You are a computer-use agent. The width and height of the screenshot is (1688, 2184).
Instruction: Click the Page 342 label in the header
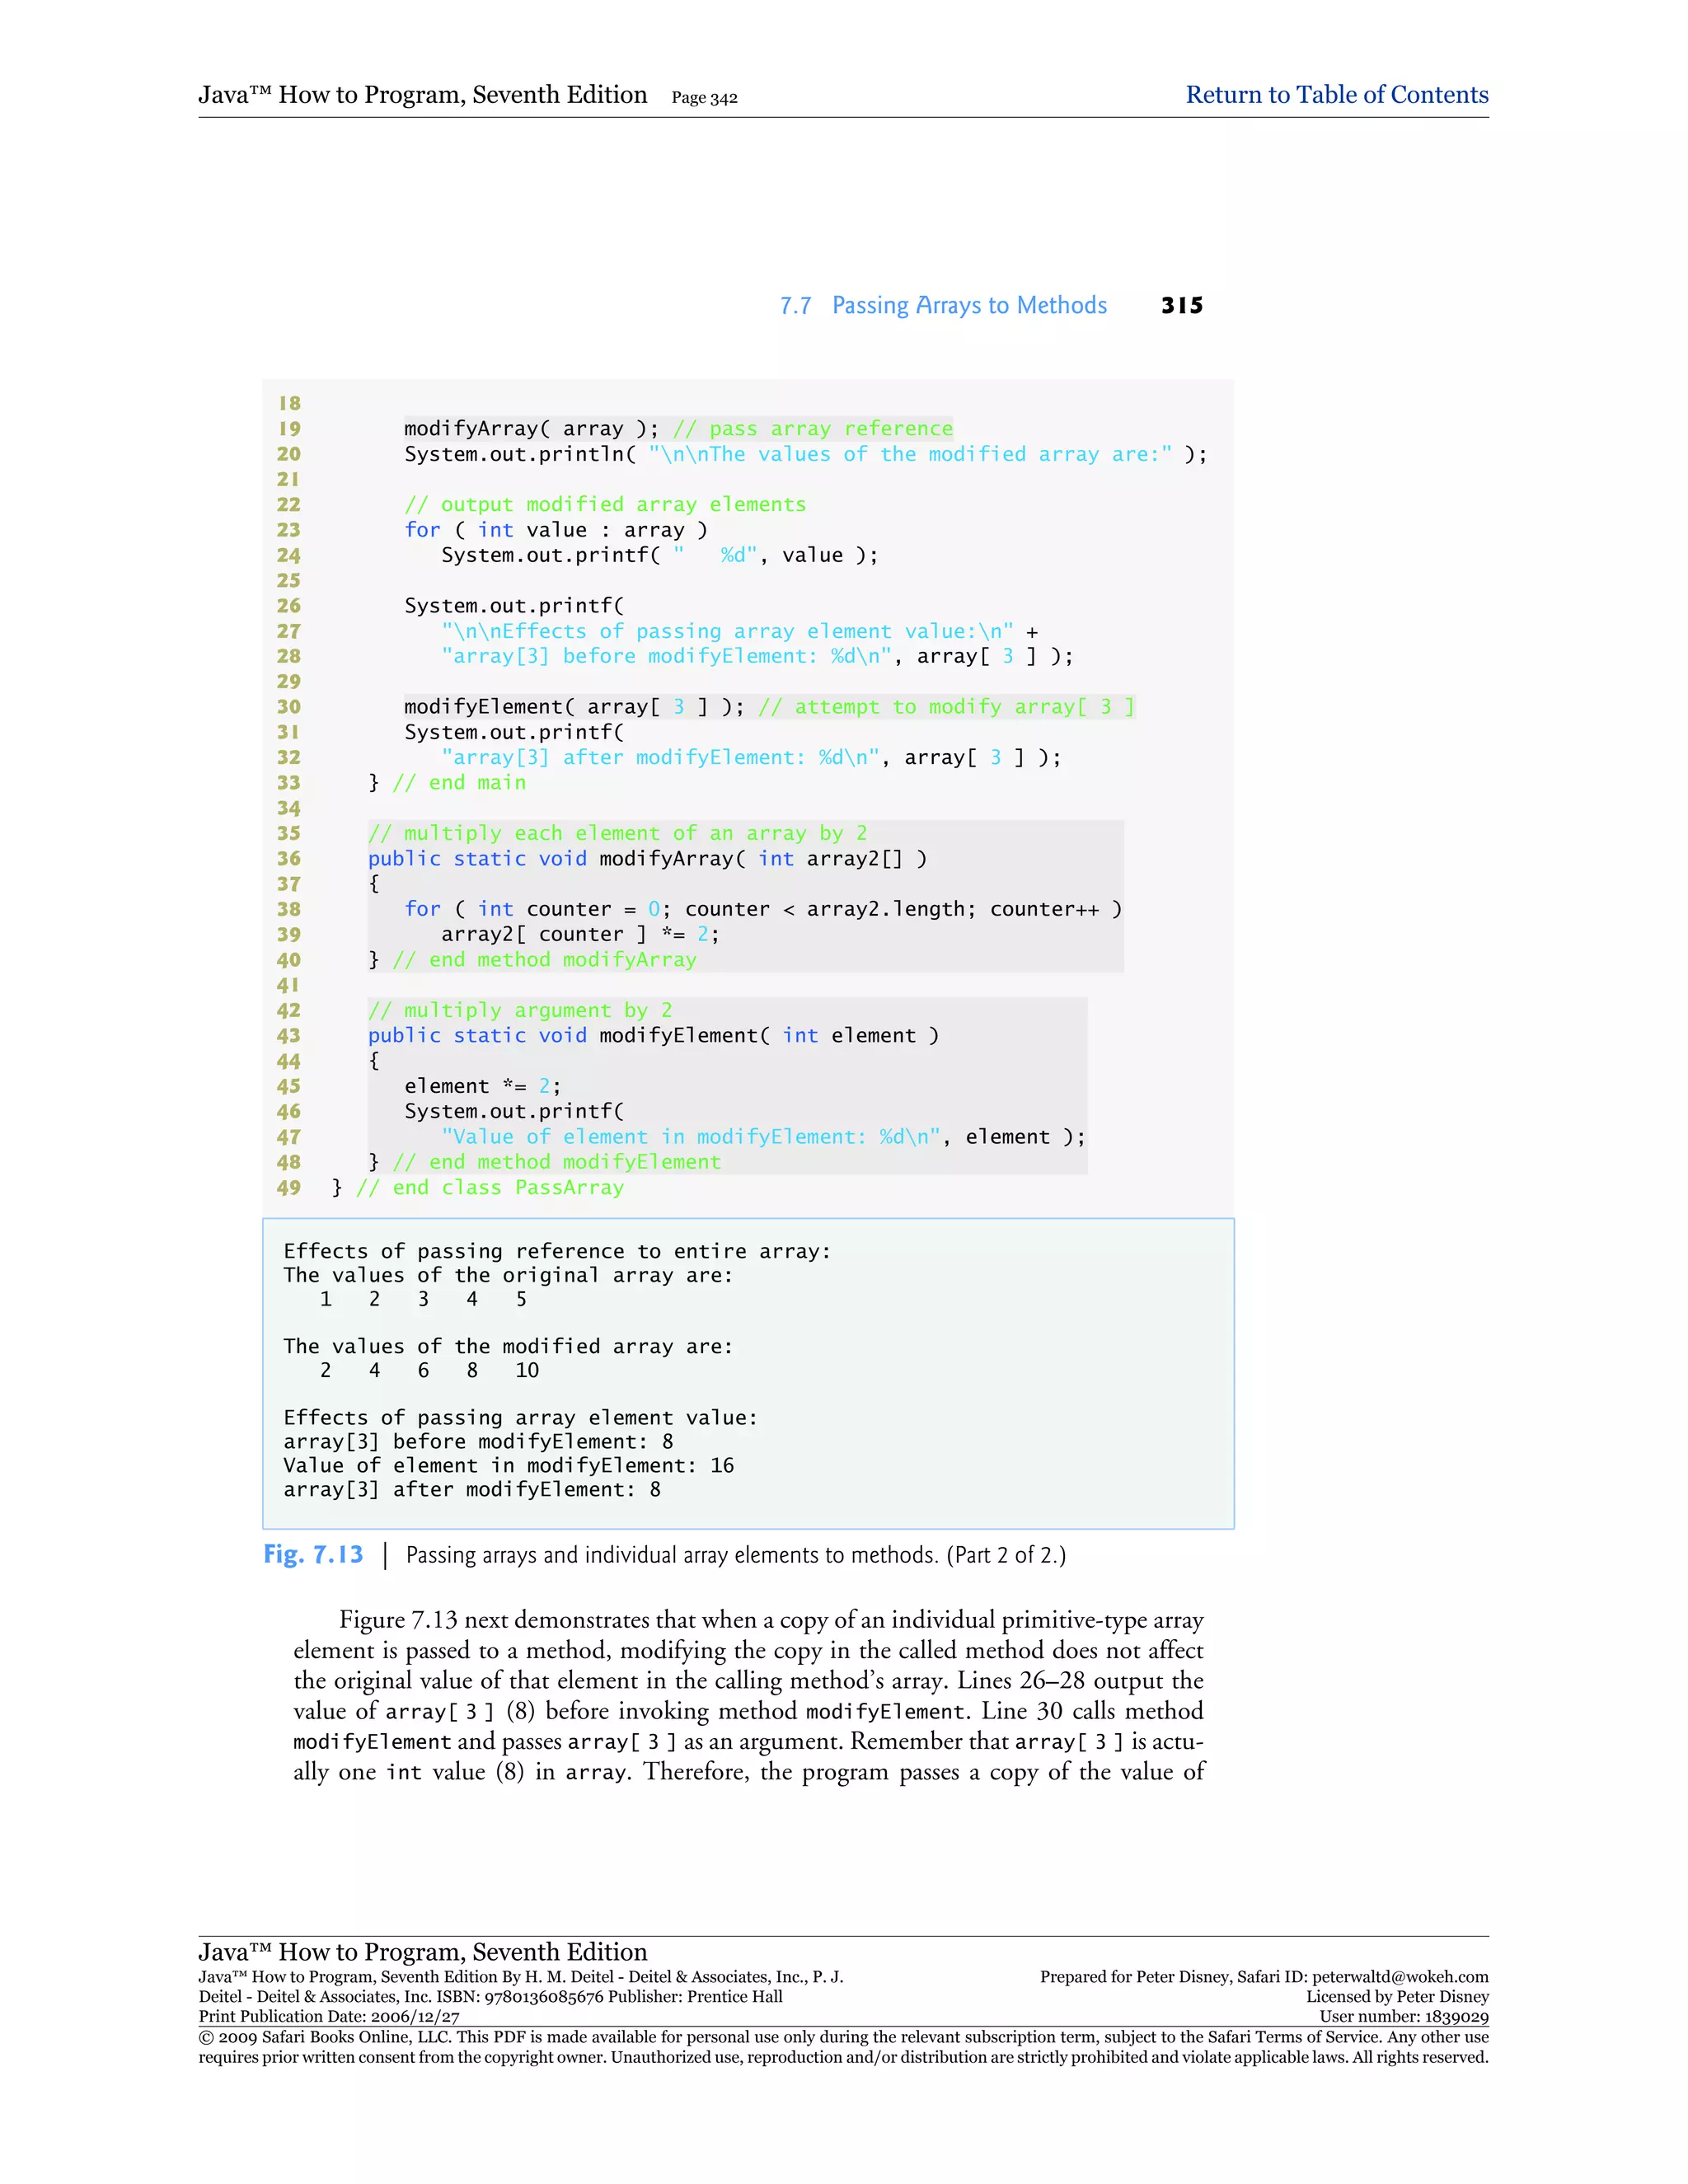pyautogui.click(x=704, y=98)
